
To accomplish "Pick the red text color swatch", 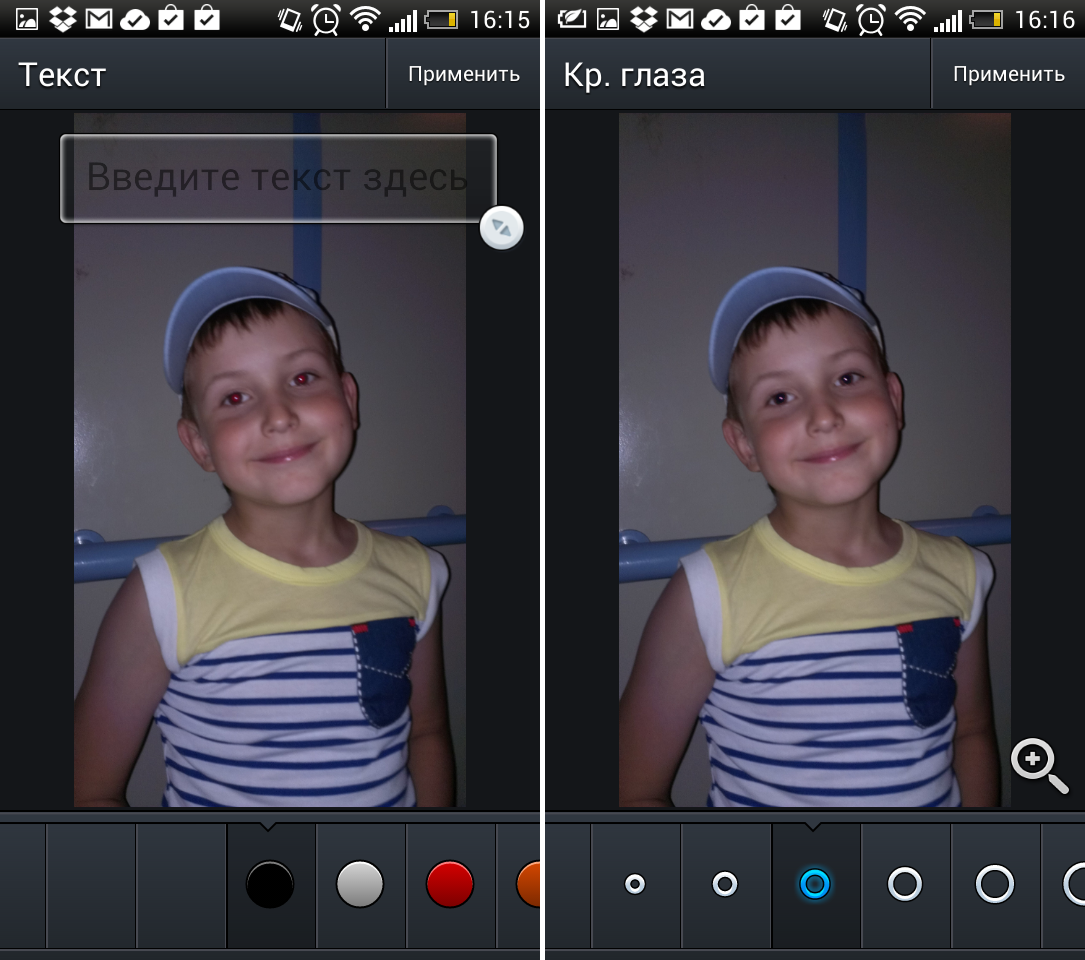I will tap(450, 884).
